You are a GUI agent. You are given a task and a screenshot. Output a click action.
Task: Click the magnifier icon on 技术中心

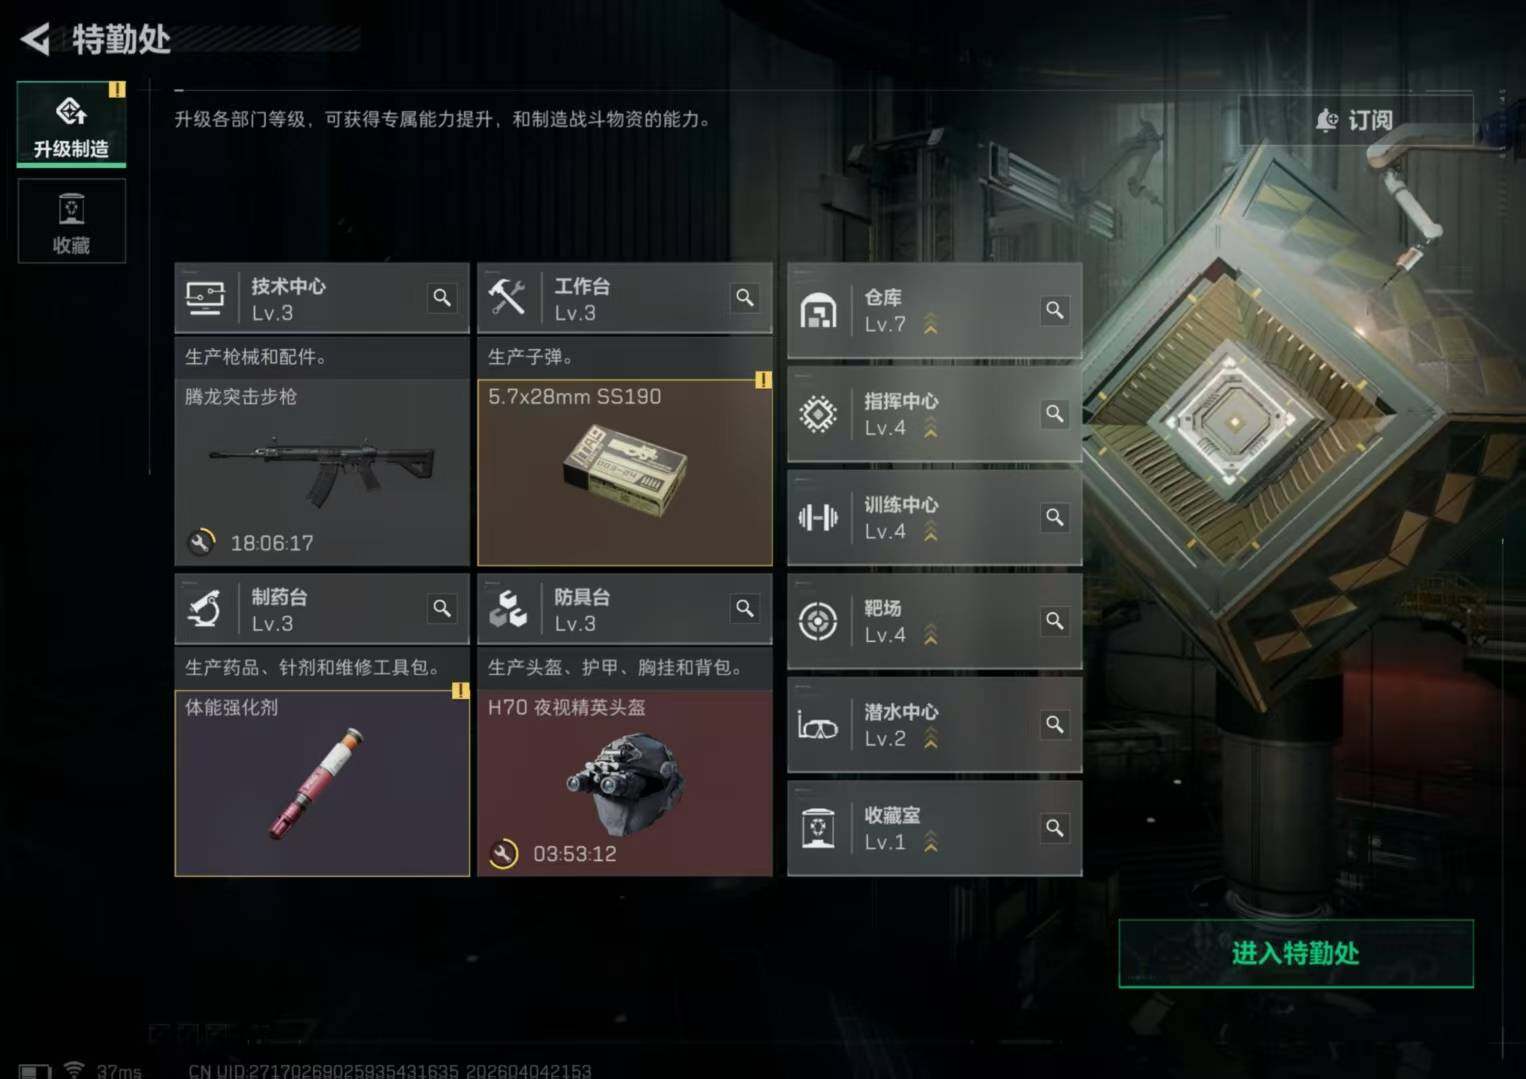442,298
